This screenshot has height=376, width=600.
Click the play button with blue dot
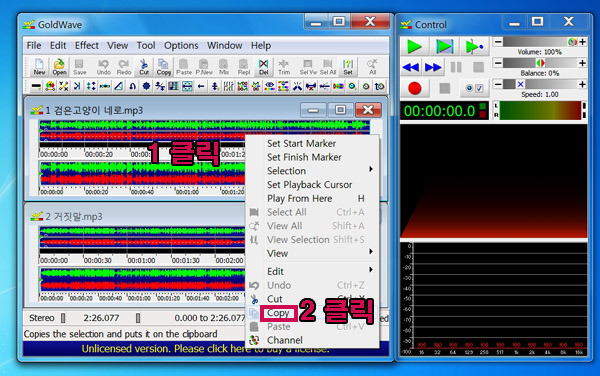coord(474,47)
